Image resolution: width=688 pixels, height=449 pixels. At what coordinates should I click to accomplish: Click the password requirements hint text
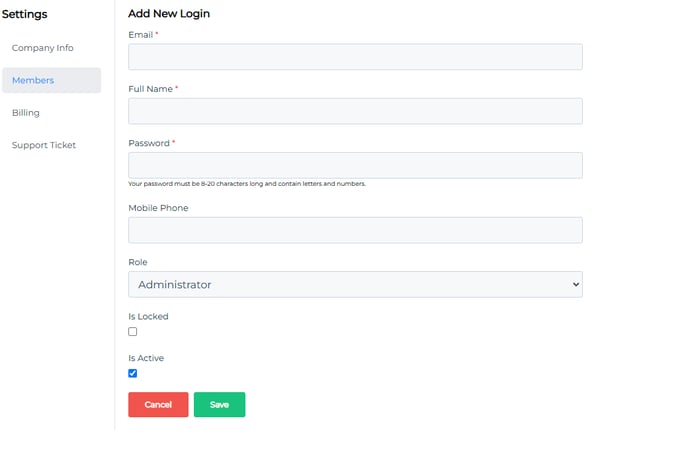(x=247, y=184)
